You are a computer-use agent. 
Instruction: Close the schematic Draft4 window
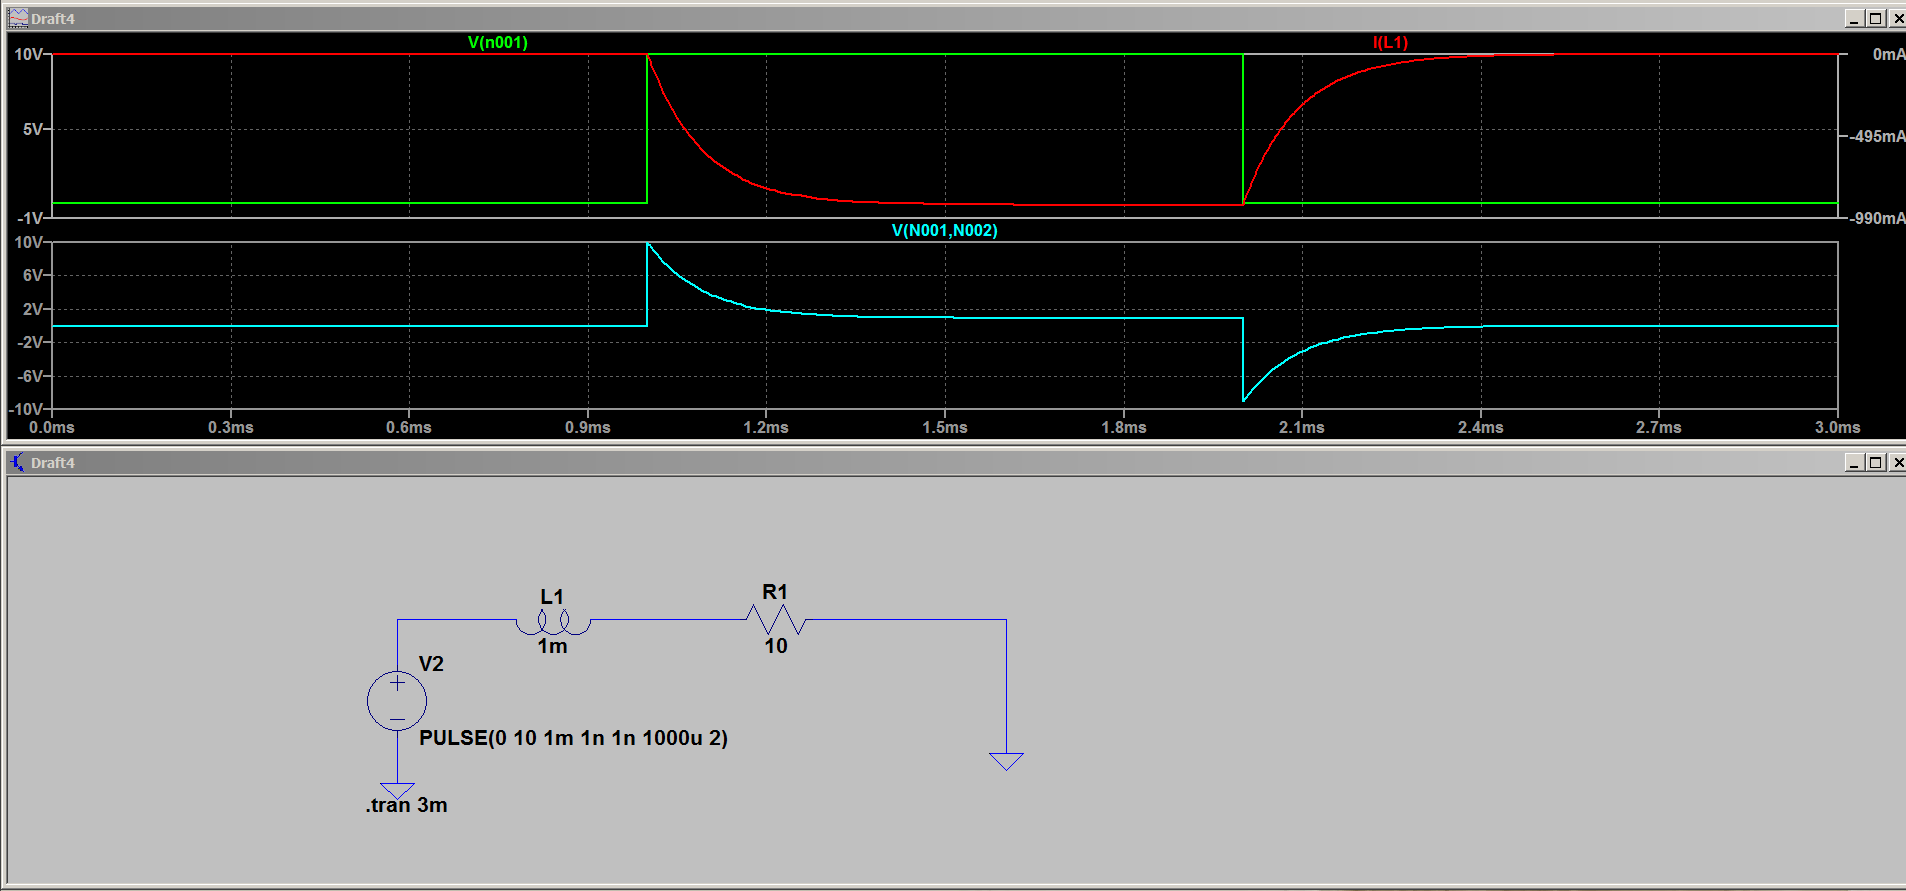pyautogui.click(x=1896, y=462)
